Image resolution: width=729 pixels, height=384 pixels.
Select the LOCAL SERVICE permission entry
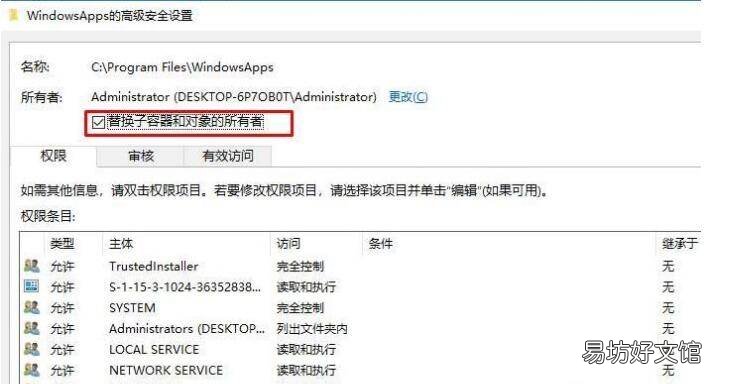[x=360, y=350]
